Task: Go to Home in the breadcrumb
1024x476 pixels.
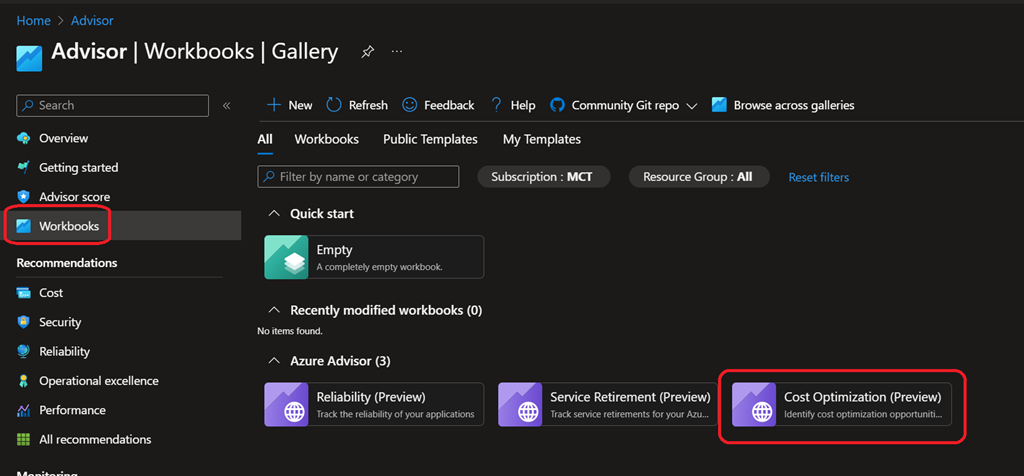Action: coord(33,21)
